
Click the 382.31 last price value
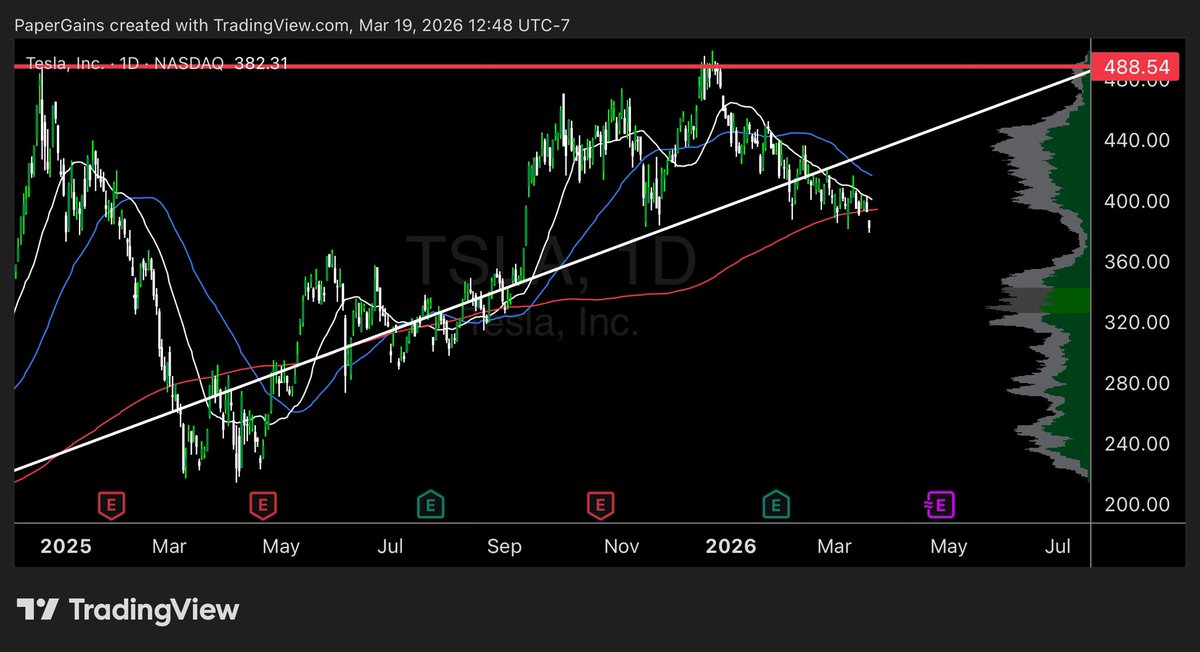tap(261, 63)
